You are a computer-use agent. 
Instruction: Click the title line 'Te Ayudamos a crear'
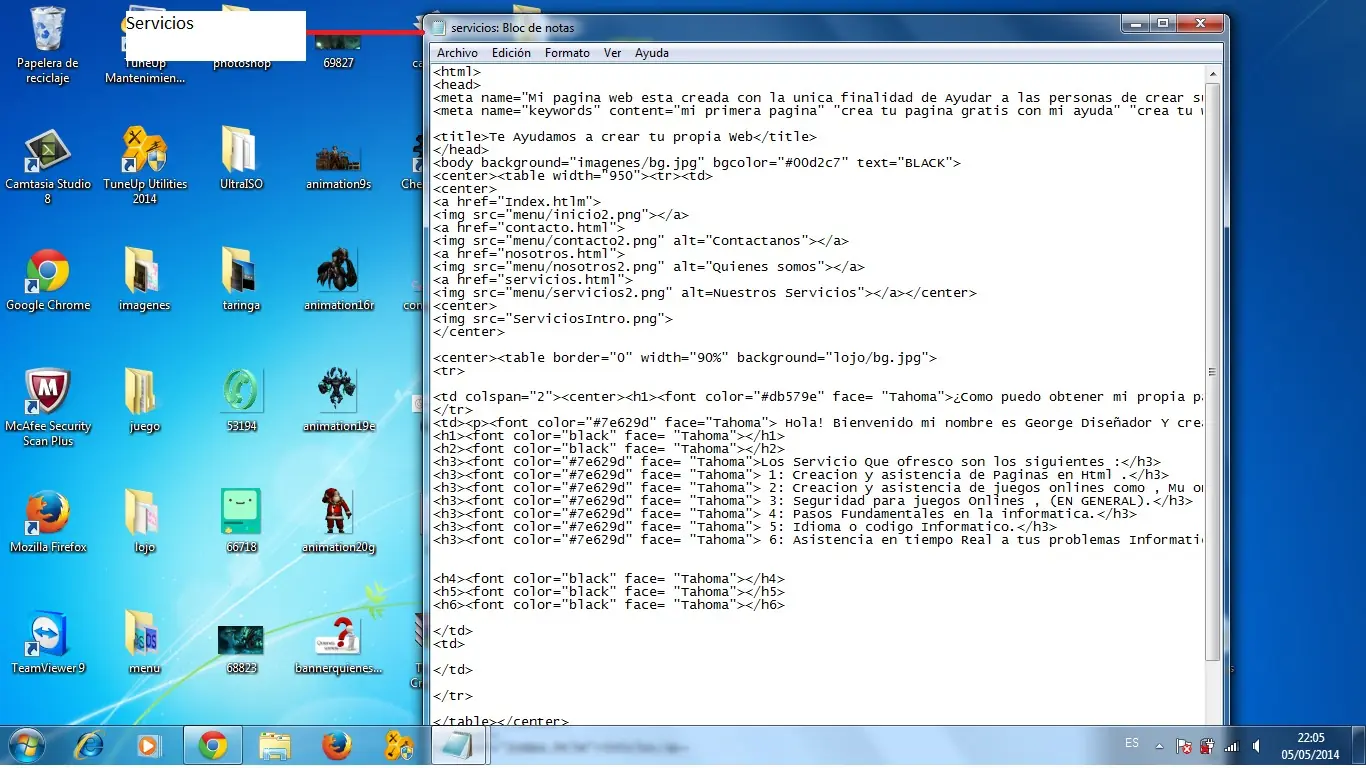tap(625, 137)
